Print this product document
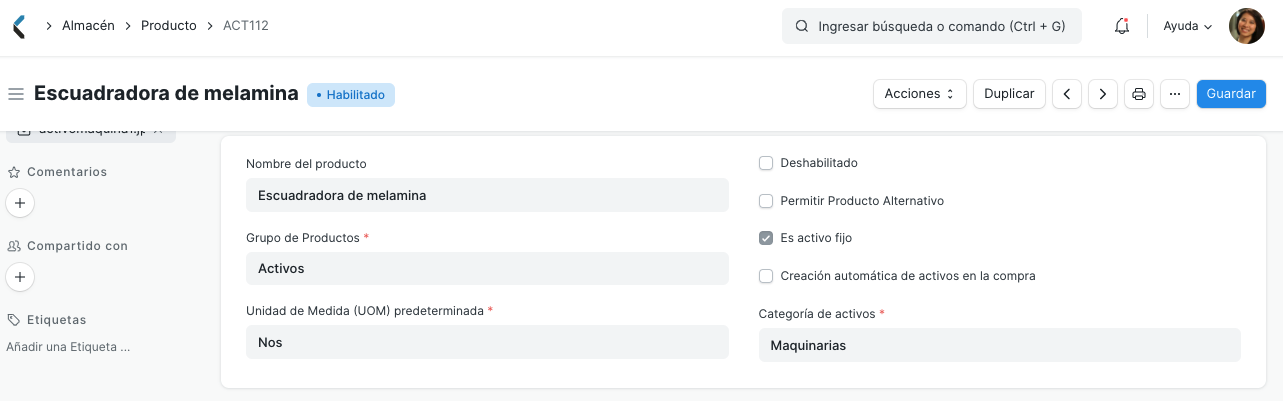This screenshot has height=401, width=1283. [x=1138, y=94]
